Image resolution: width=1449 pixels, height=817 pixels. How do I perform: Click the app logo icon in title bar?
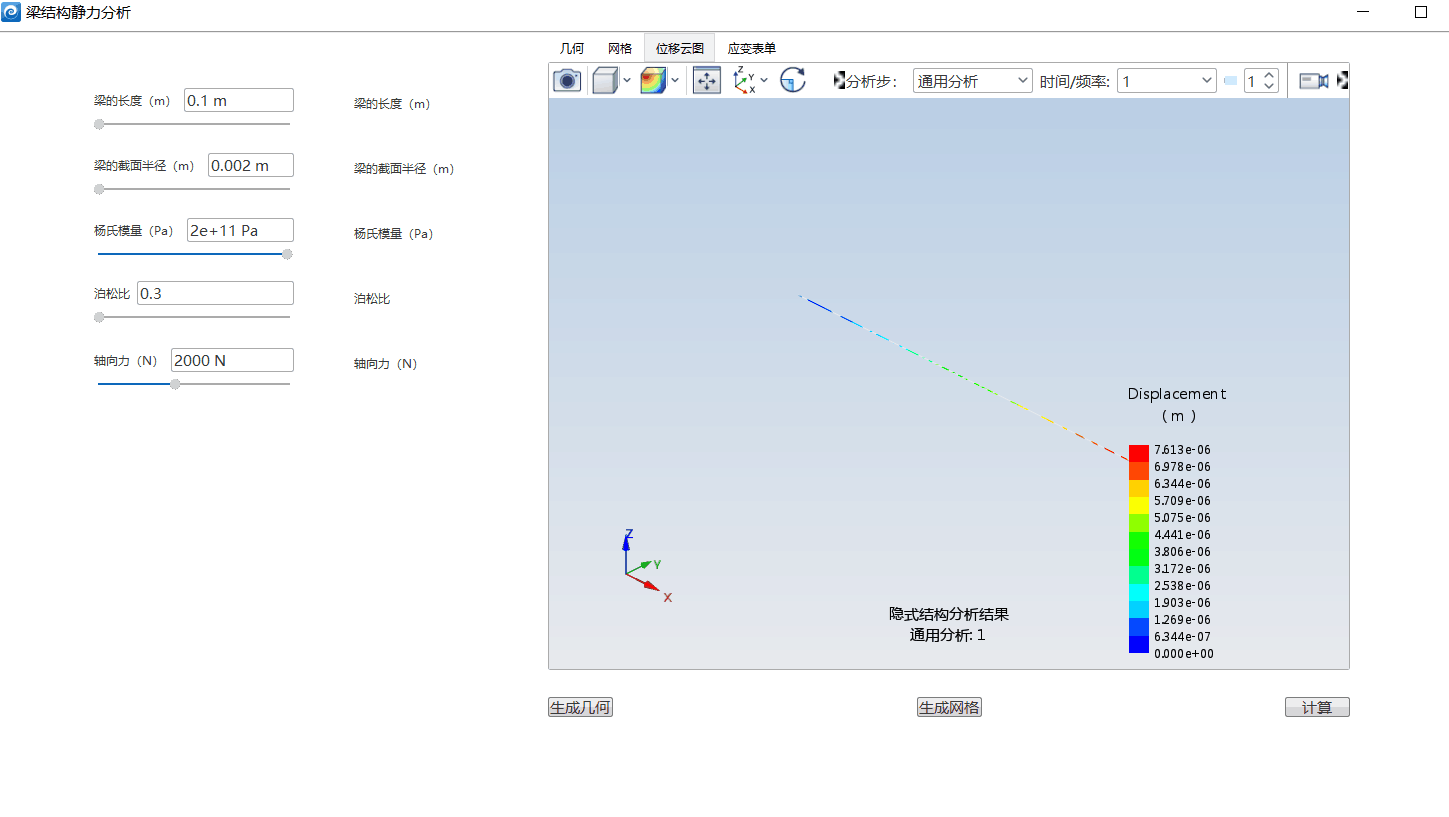coord(11,13)
